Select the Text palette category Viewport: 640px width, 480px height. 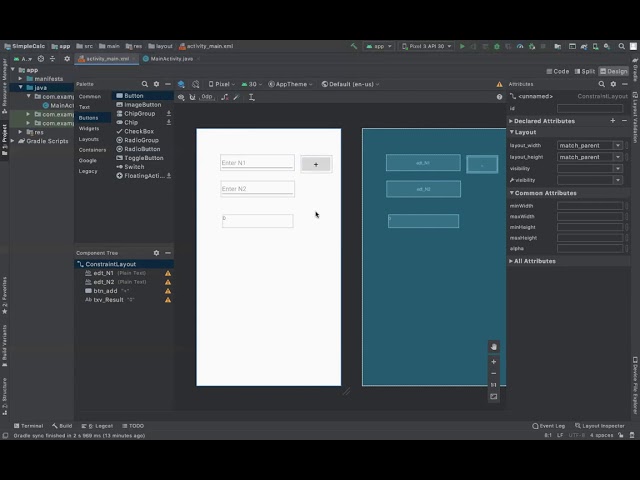click(84, 107)
